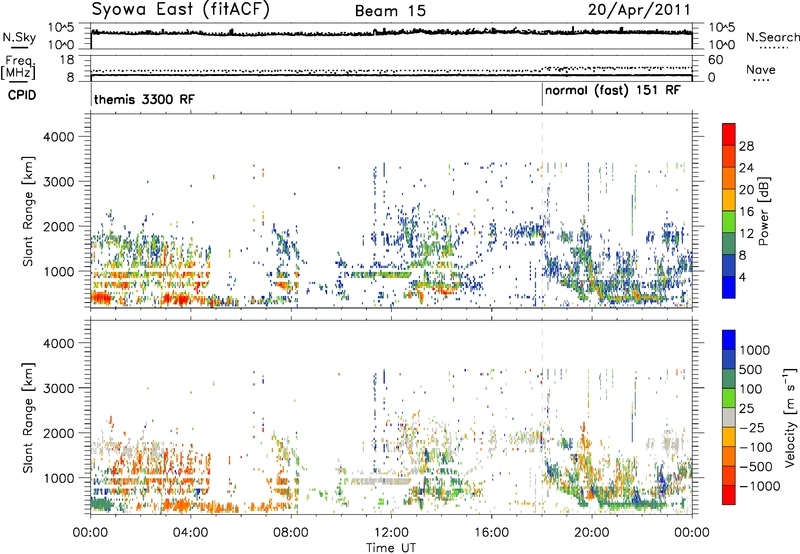Click the "08:00" time axis label

(291, 533)
